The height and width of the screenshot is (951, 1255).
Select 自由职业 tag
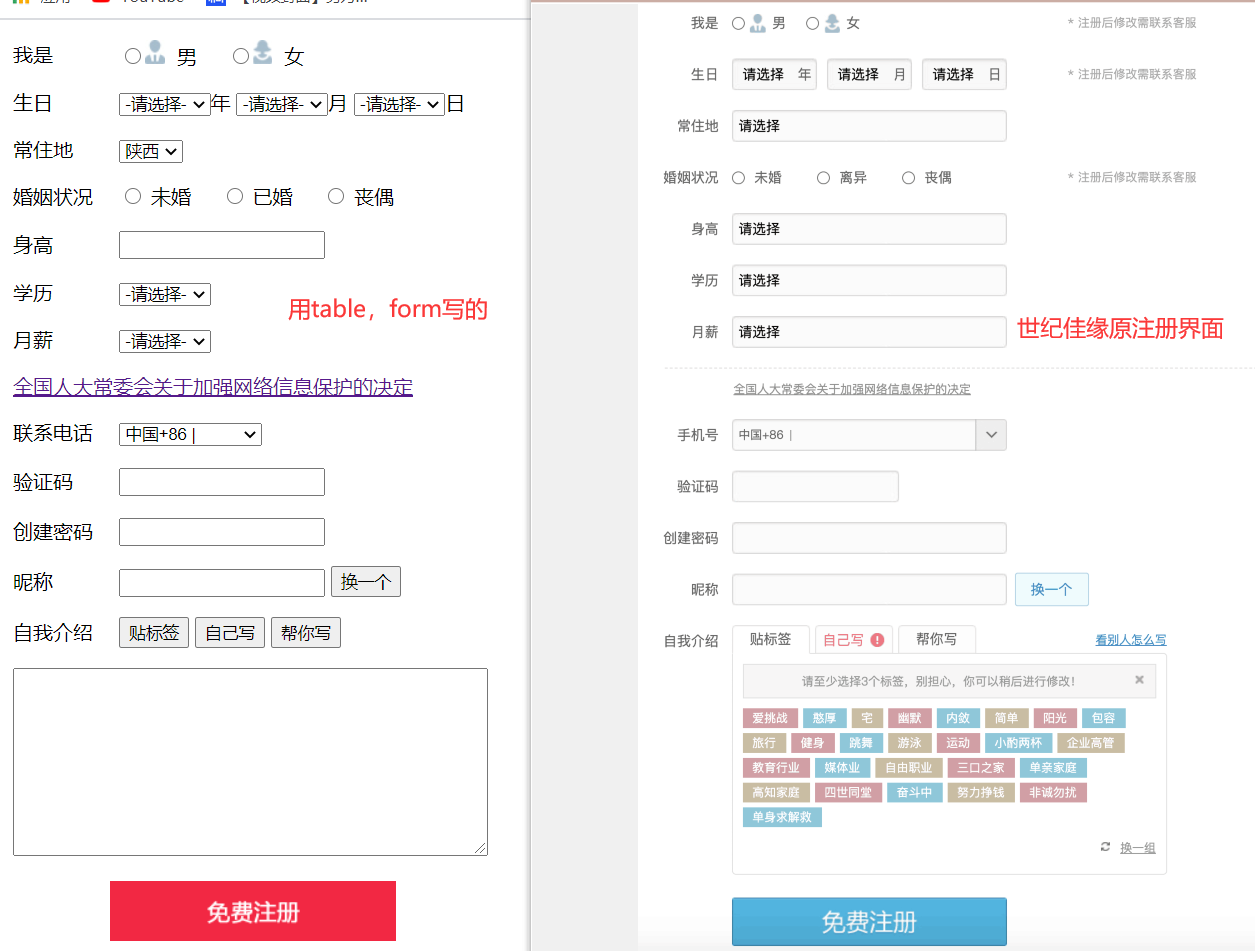pos(908,768)
